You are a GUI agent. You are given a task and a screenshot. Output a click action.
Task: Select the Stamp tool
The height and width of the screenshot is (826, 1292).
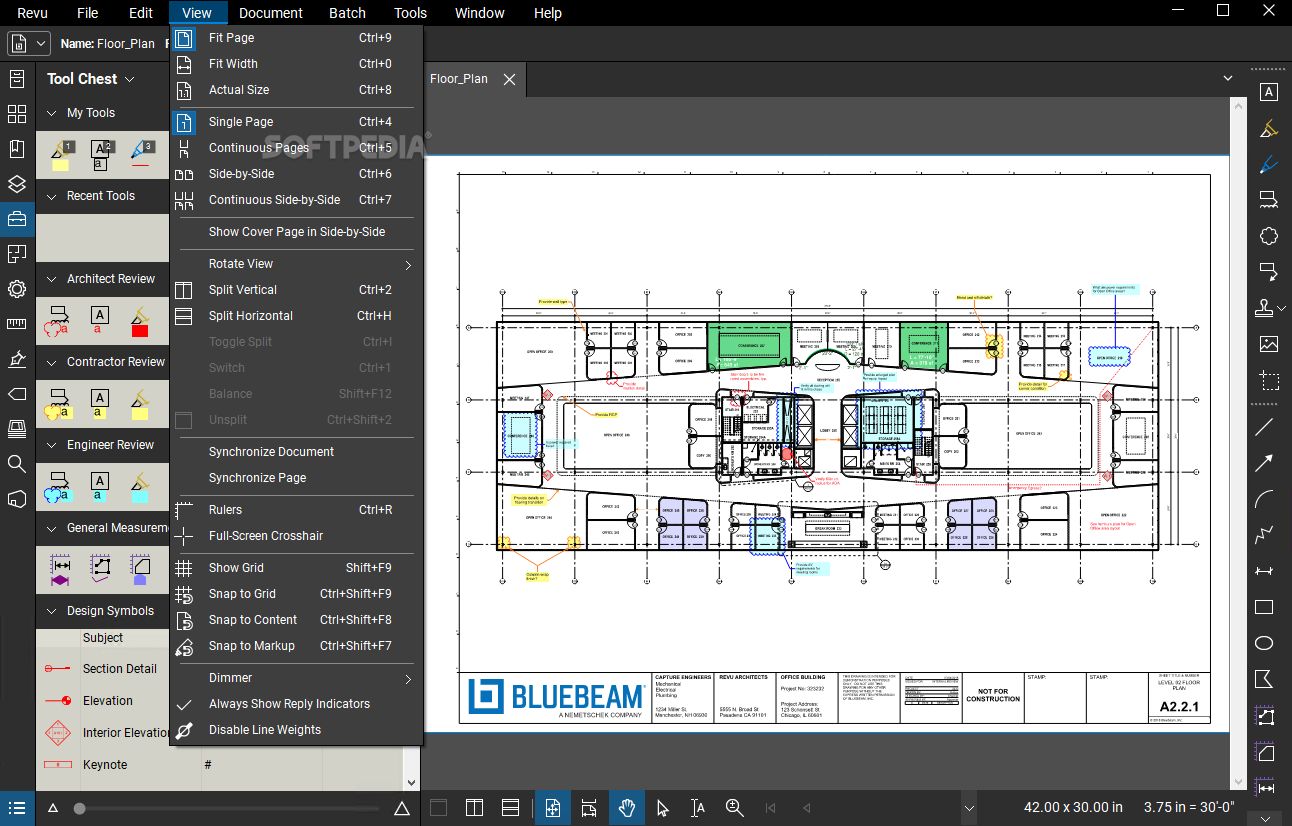[1265, 308]
